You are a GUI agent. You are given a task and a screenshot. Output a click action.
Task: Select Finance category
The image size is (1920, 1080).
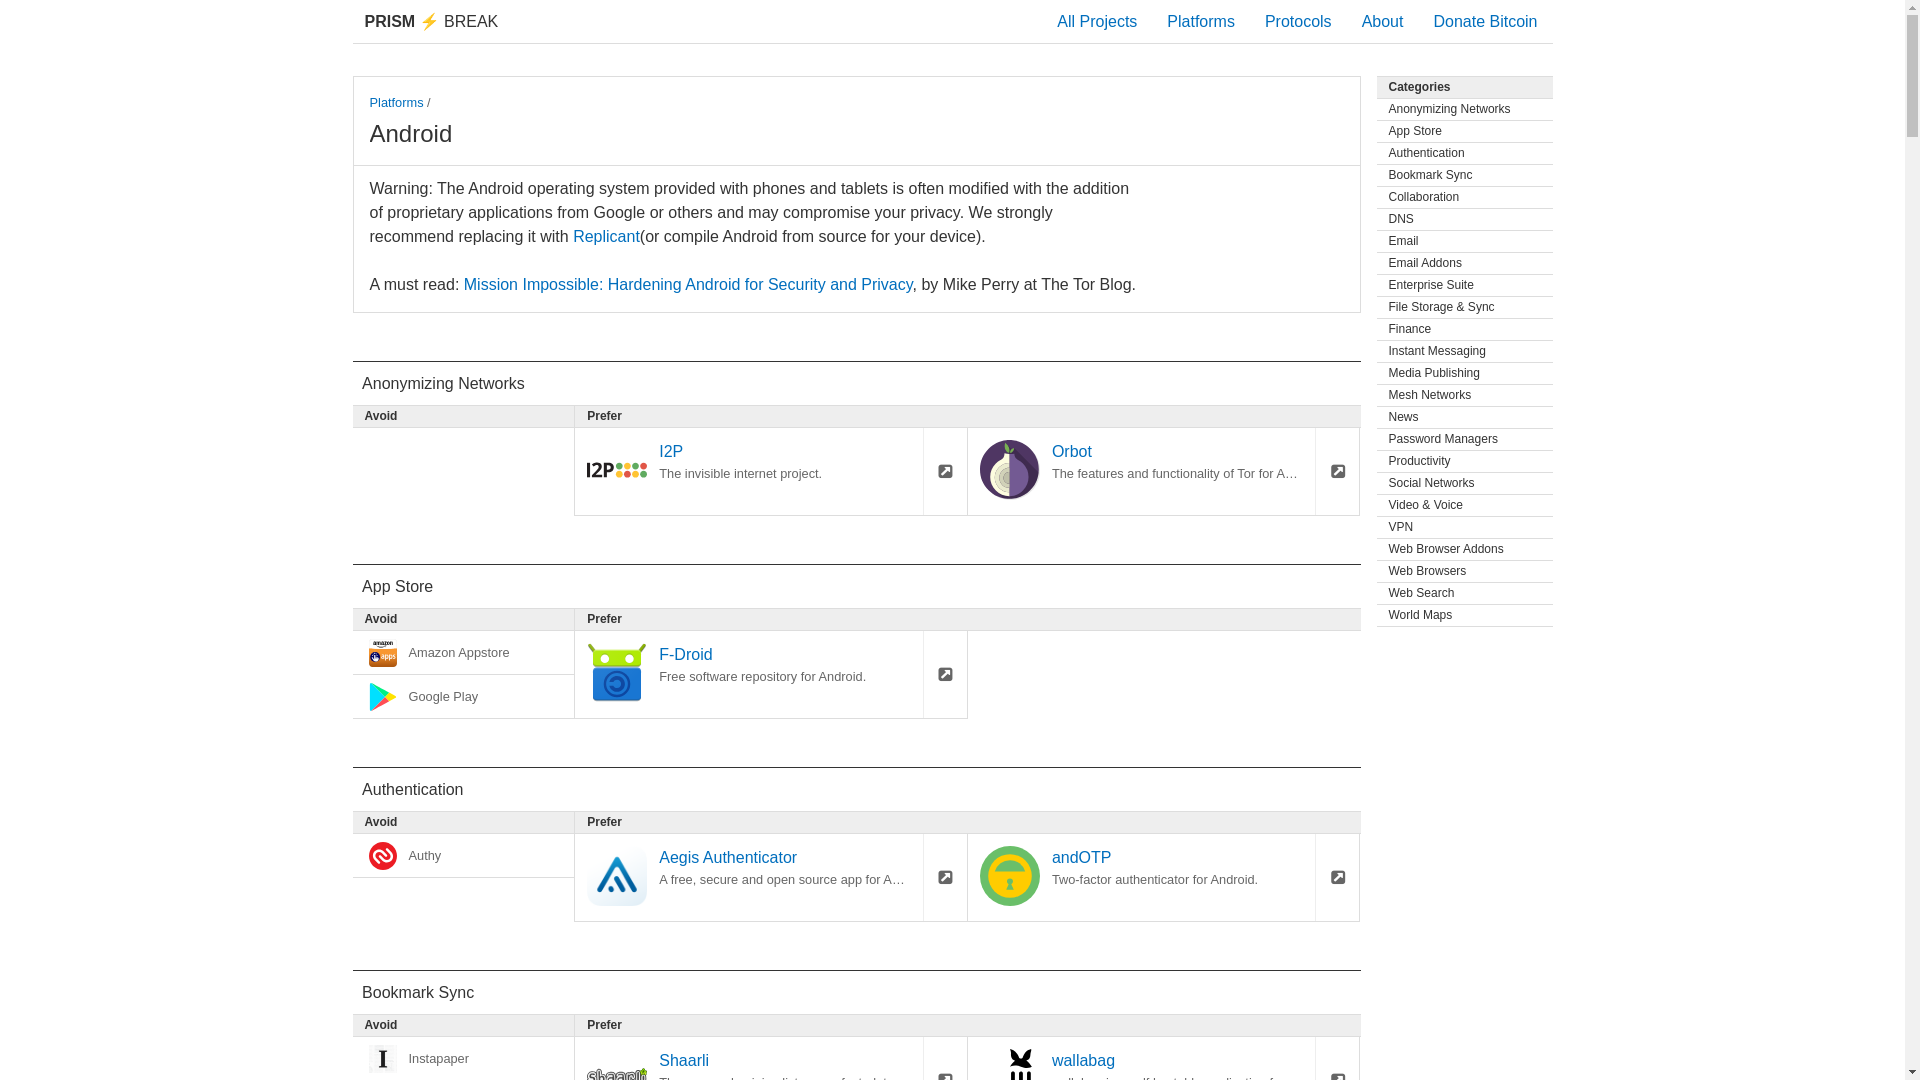point(1464,329)
